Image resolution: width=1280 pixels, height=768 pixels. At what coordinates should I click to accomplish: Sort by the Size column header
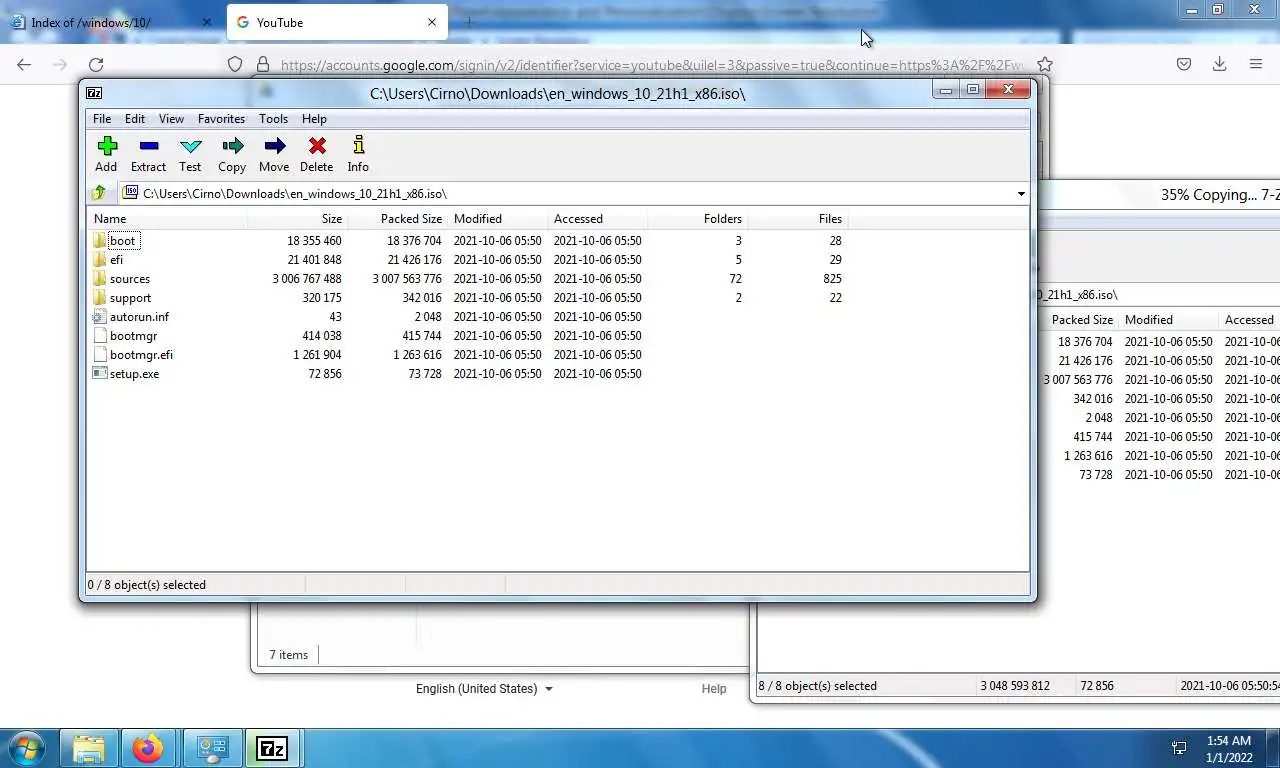tap(297, 218)
